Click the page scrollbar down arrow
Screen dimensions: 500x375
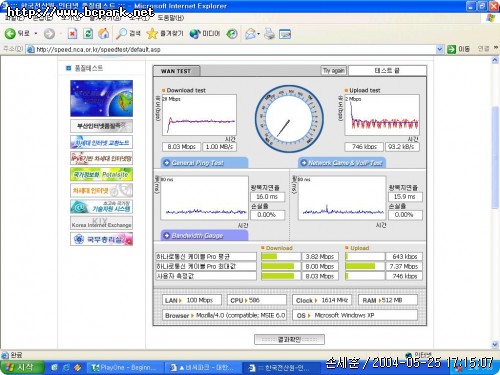click(495, 344)
